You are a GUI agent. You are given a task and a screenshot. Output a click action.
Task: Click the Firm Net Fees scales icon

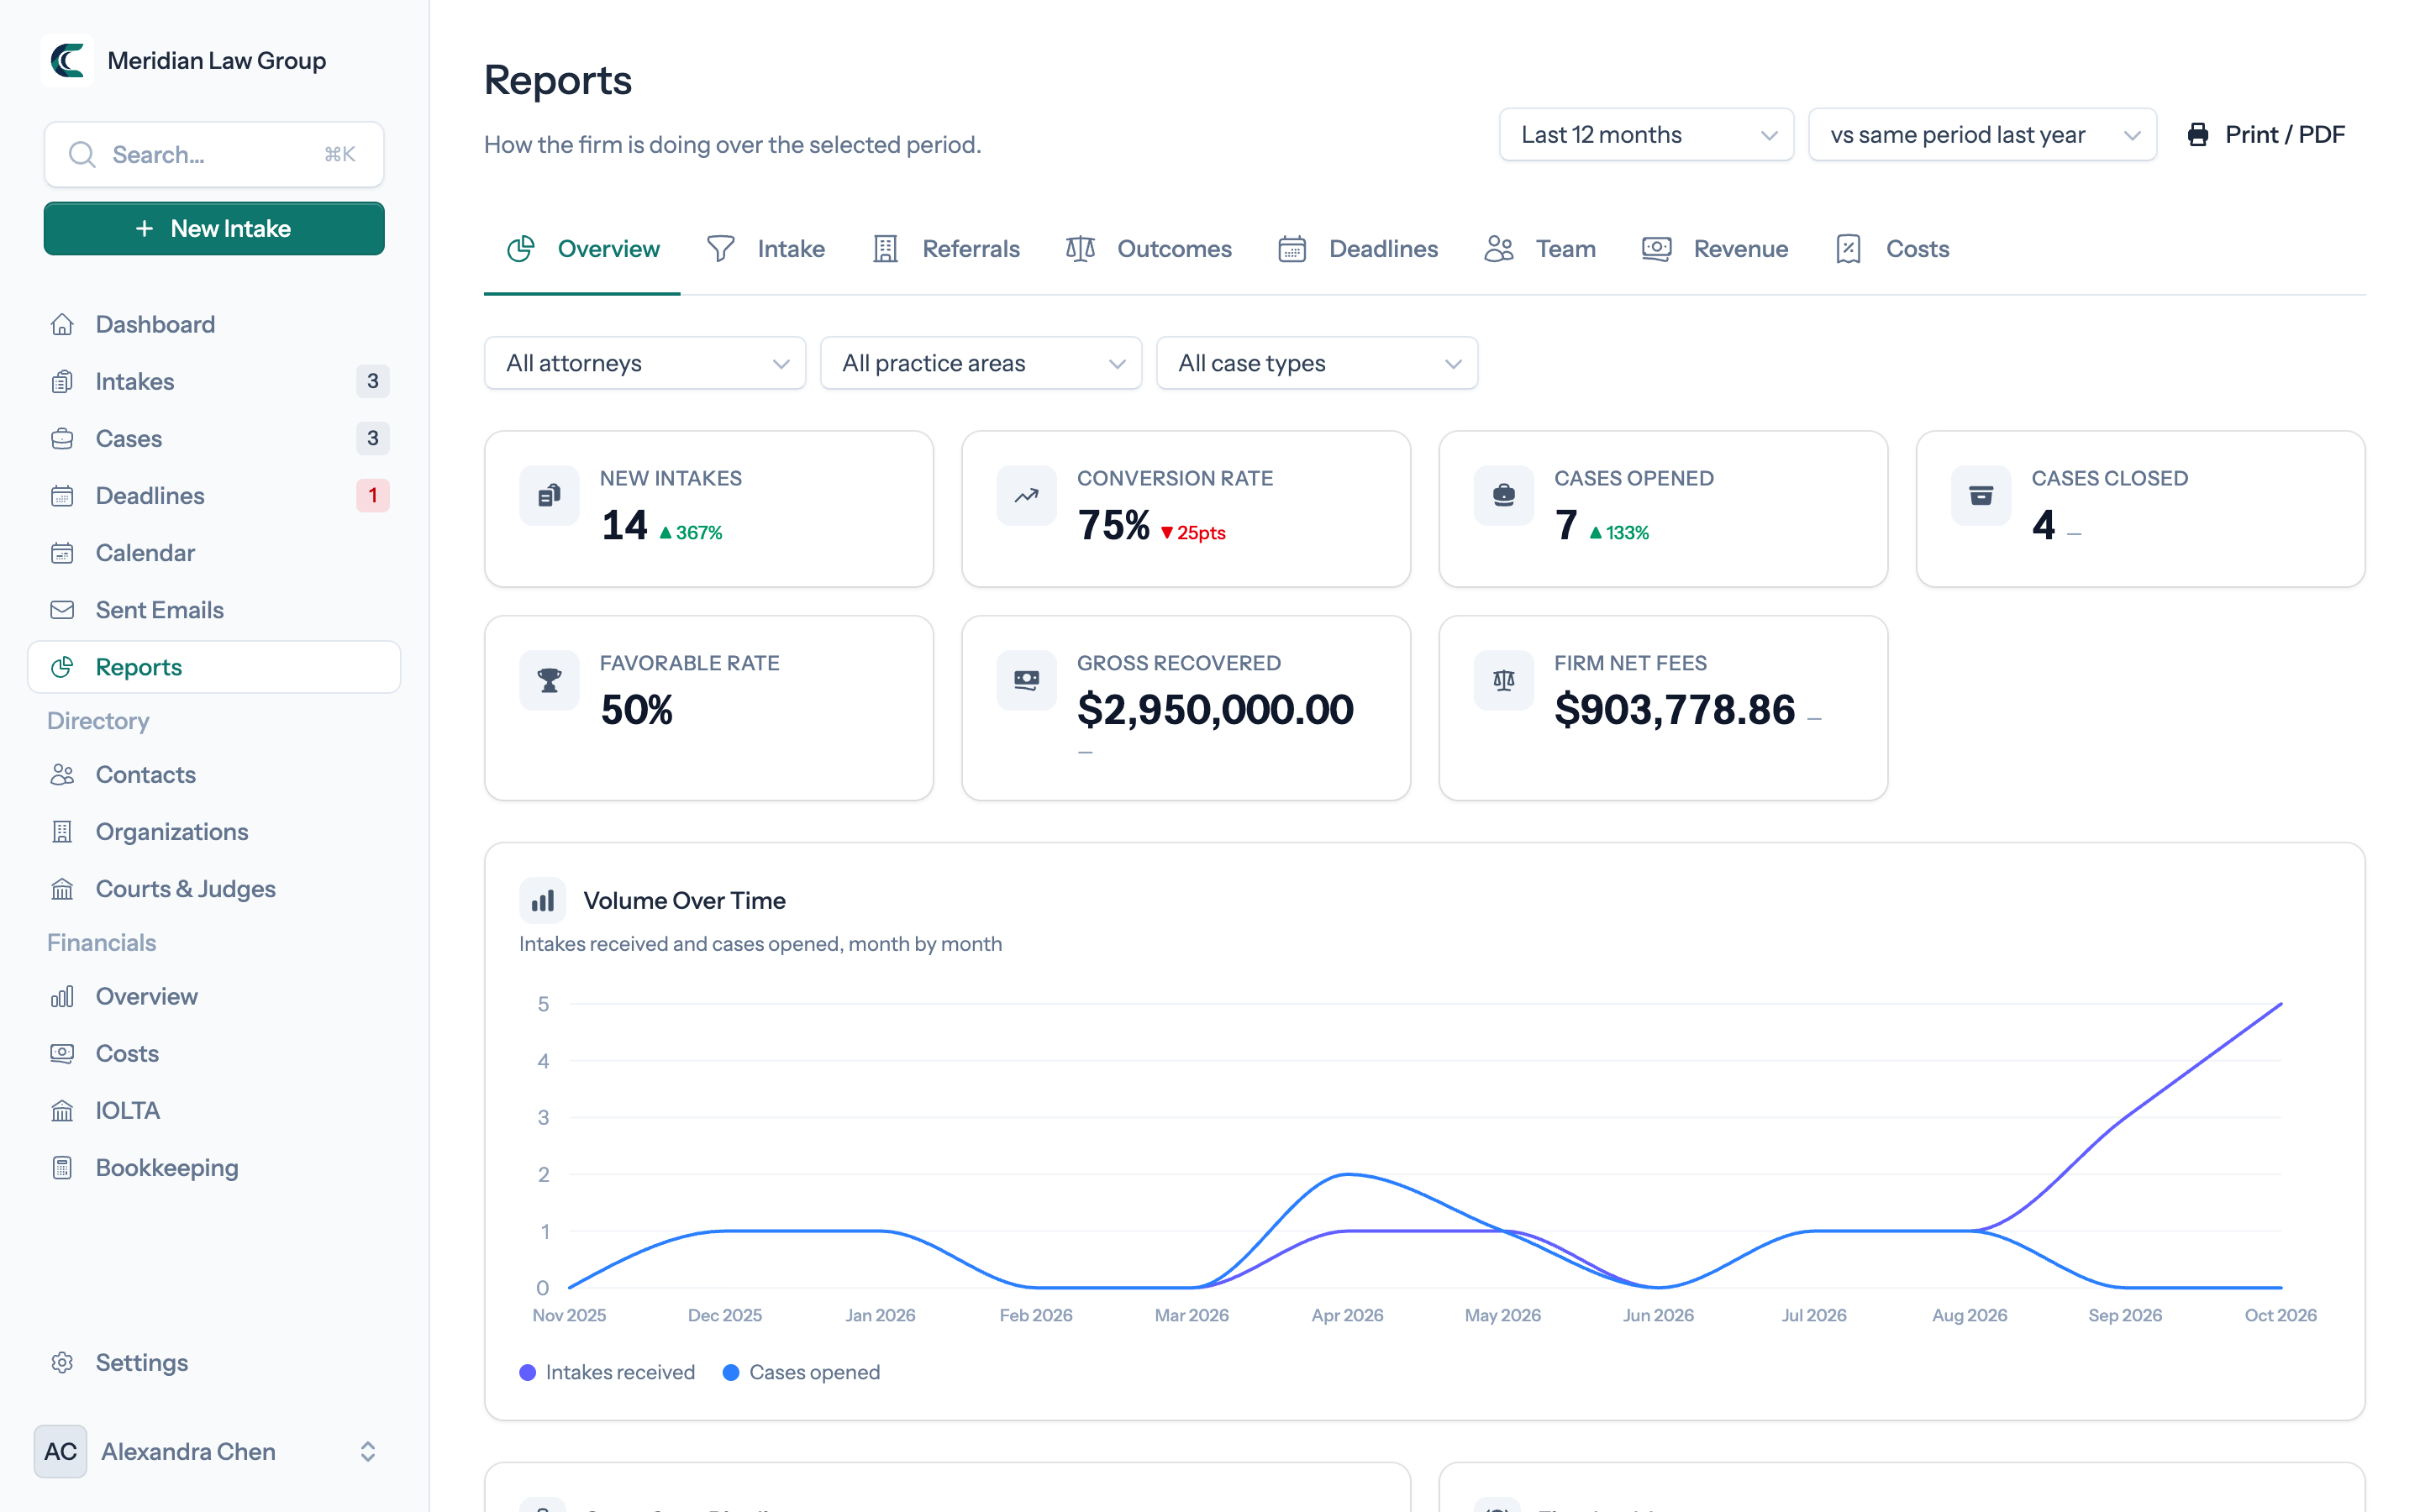(1503, 680)
